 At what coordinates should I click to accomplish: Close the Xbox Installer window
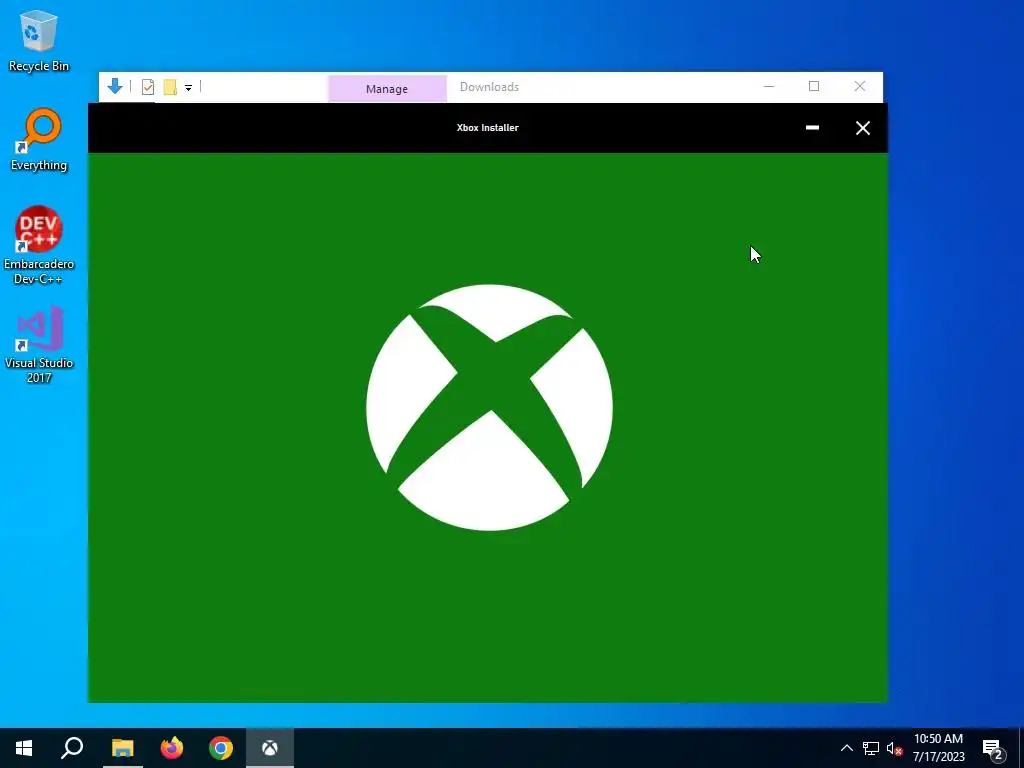pos(863,128)
